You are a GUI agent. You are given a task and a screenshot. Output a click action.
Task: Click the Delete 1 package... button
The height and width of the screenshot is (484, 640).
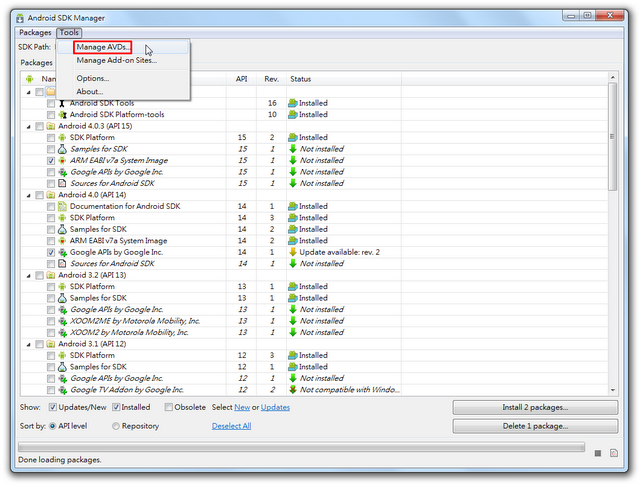535,426
